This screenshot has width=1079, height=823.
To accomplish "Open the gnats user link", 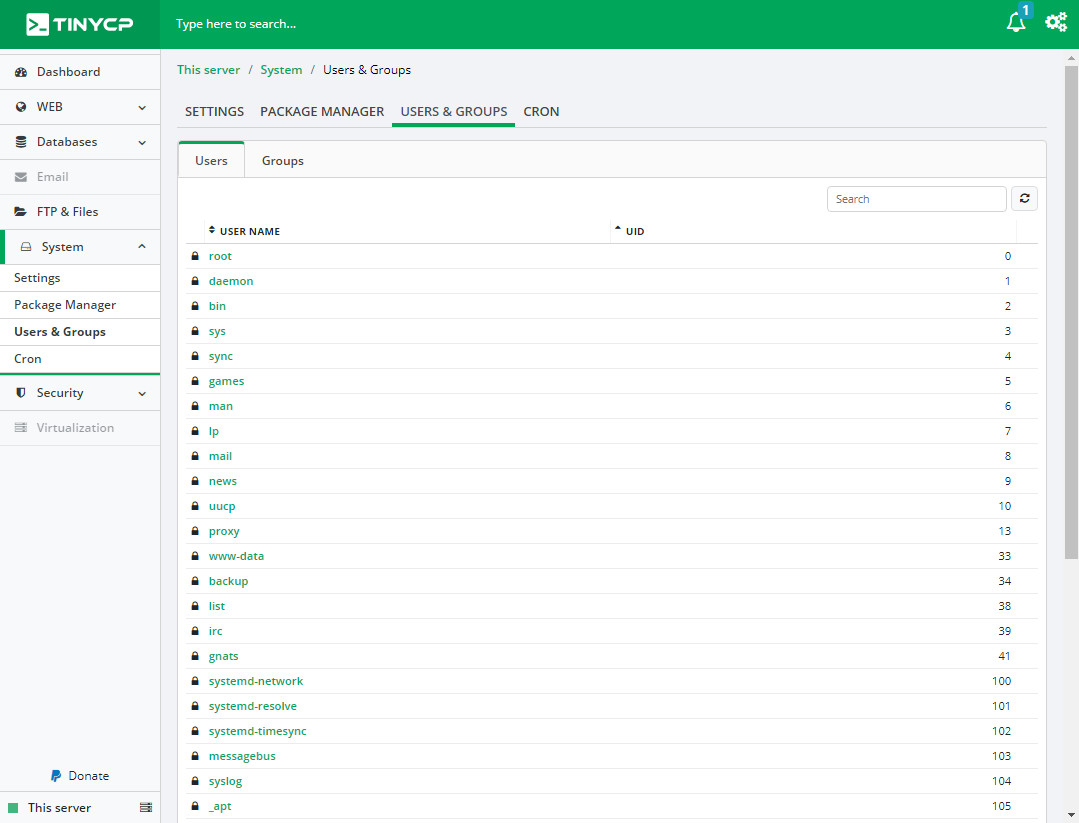I will [224, 656].
